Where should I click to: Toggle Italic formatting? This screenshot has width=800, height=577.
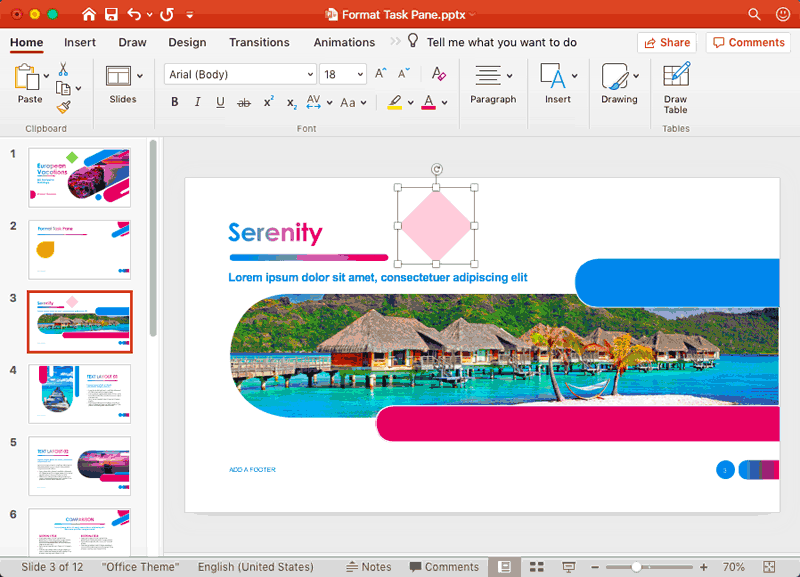coord(197,102)
